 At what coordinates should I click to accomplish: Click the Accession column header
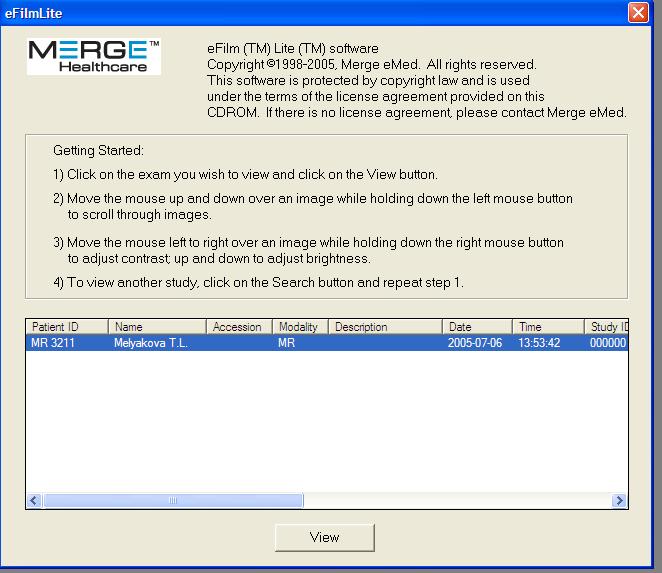click(x=239, y=327)
